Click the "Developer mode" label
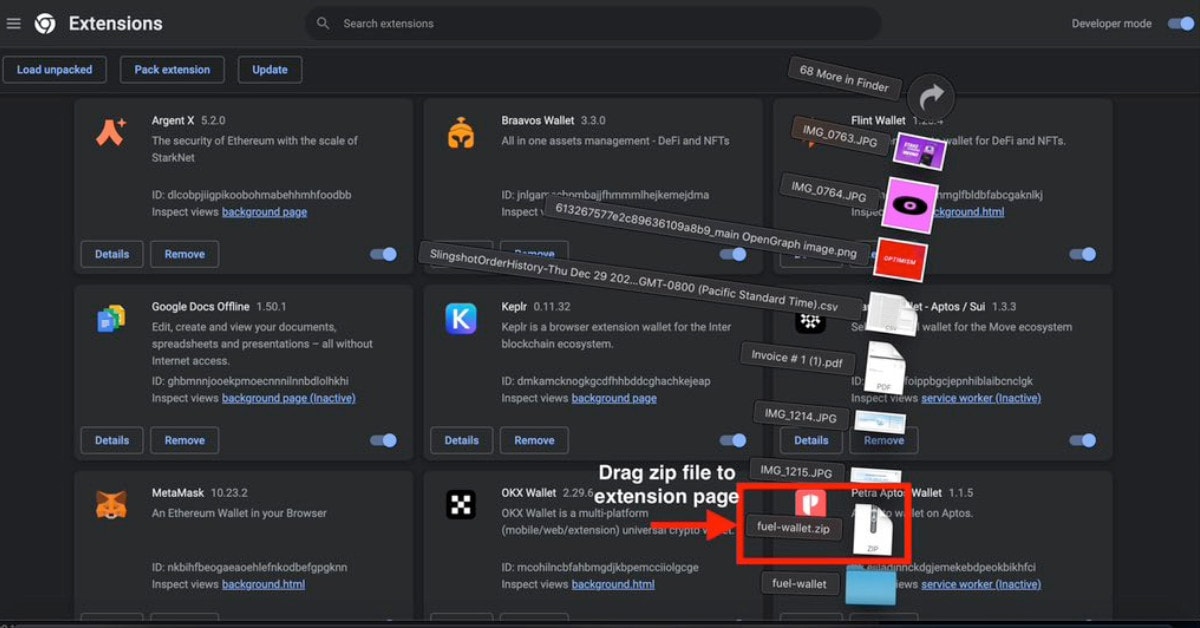The width and height of the screenshot is (1200, 628). pyautogui.click(x=1112, y=23)
